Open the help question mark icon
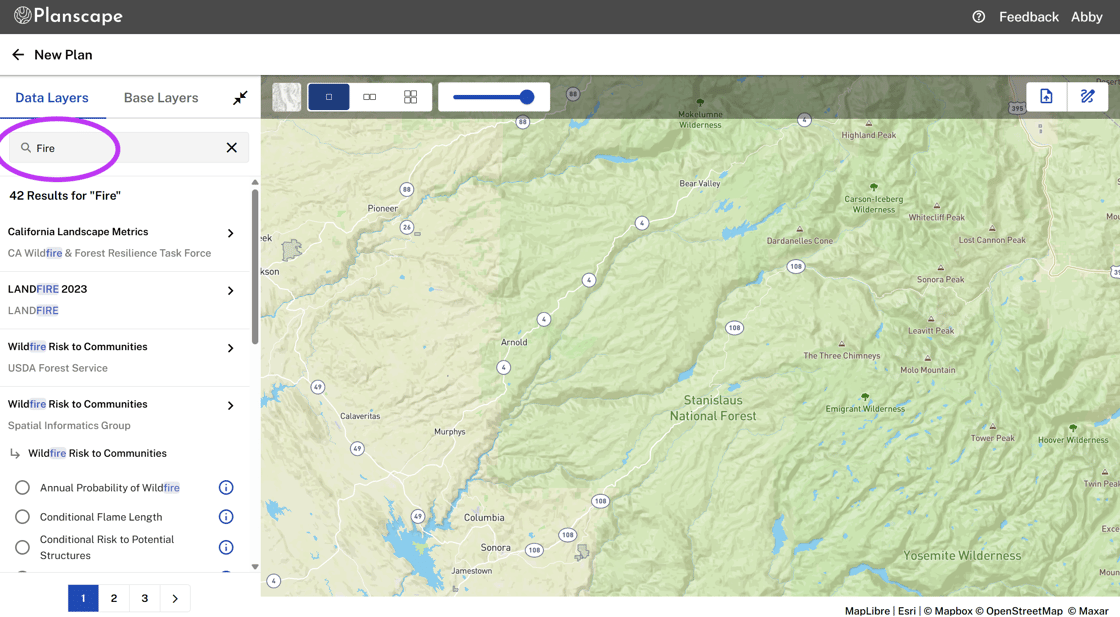The image size is (1120, 617). (x=978, y=17)
